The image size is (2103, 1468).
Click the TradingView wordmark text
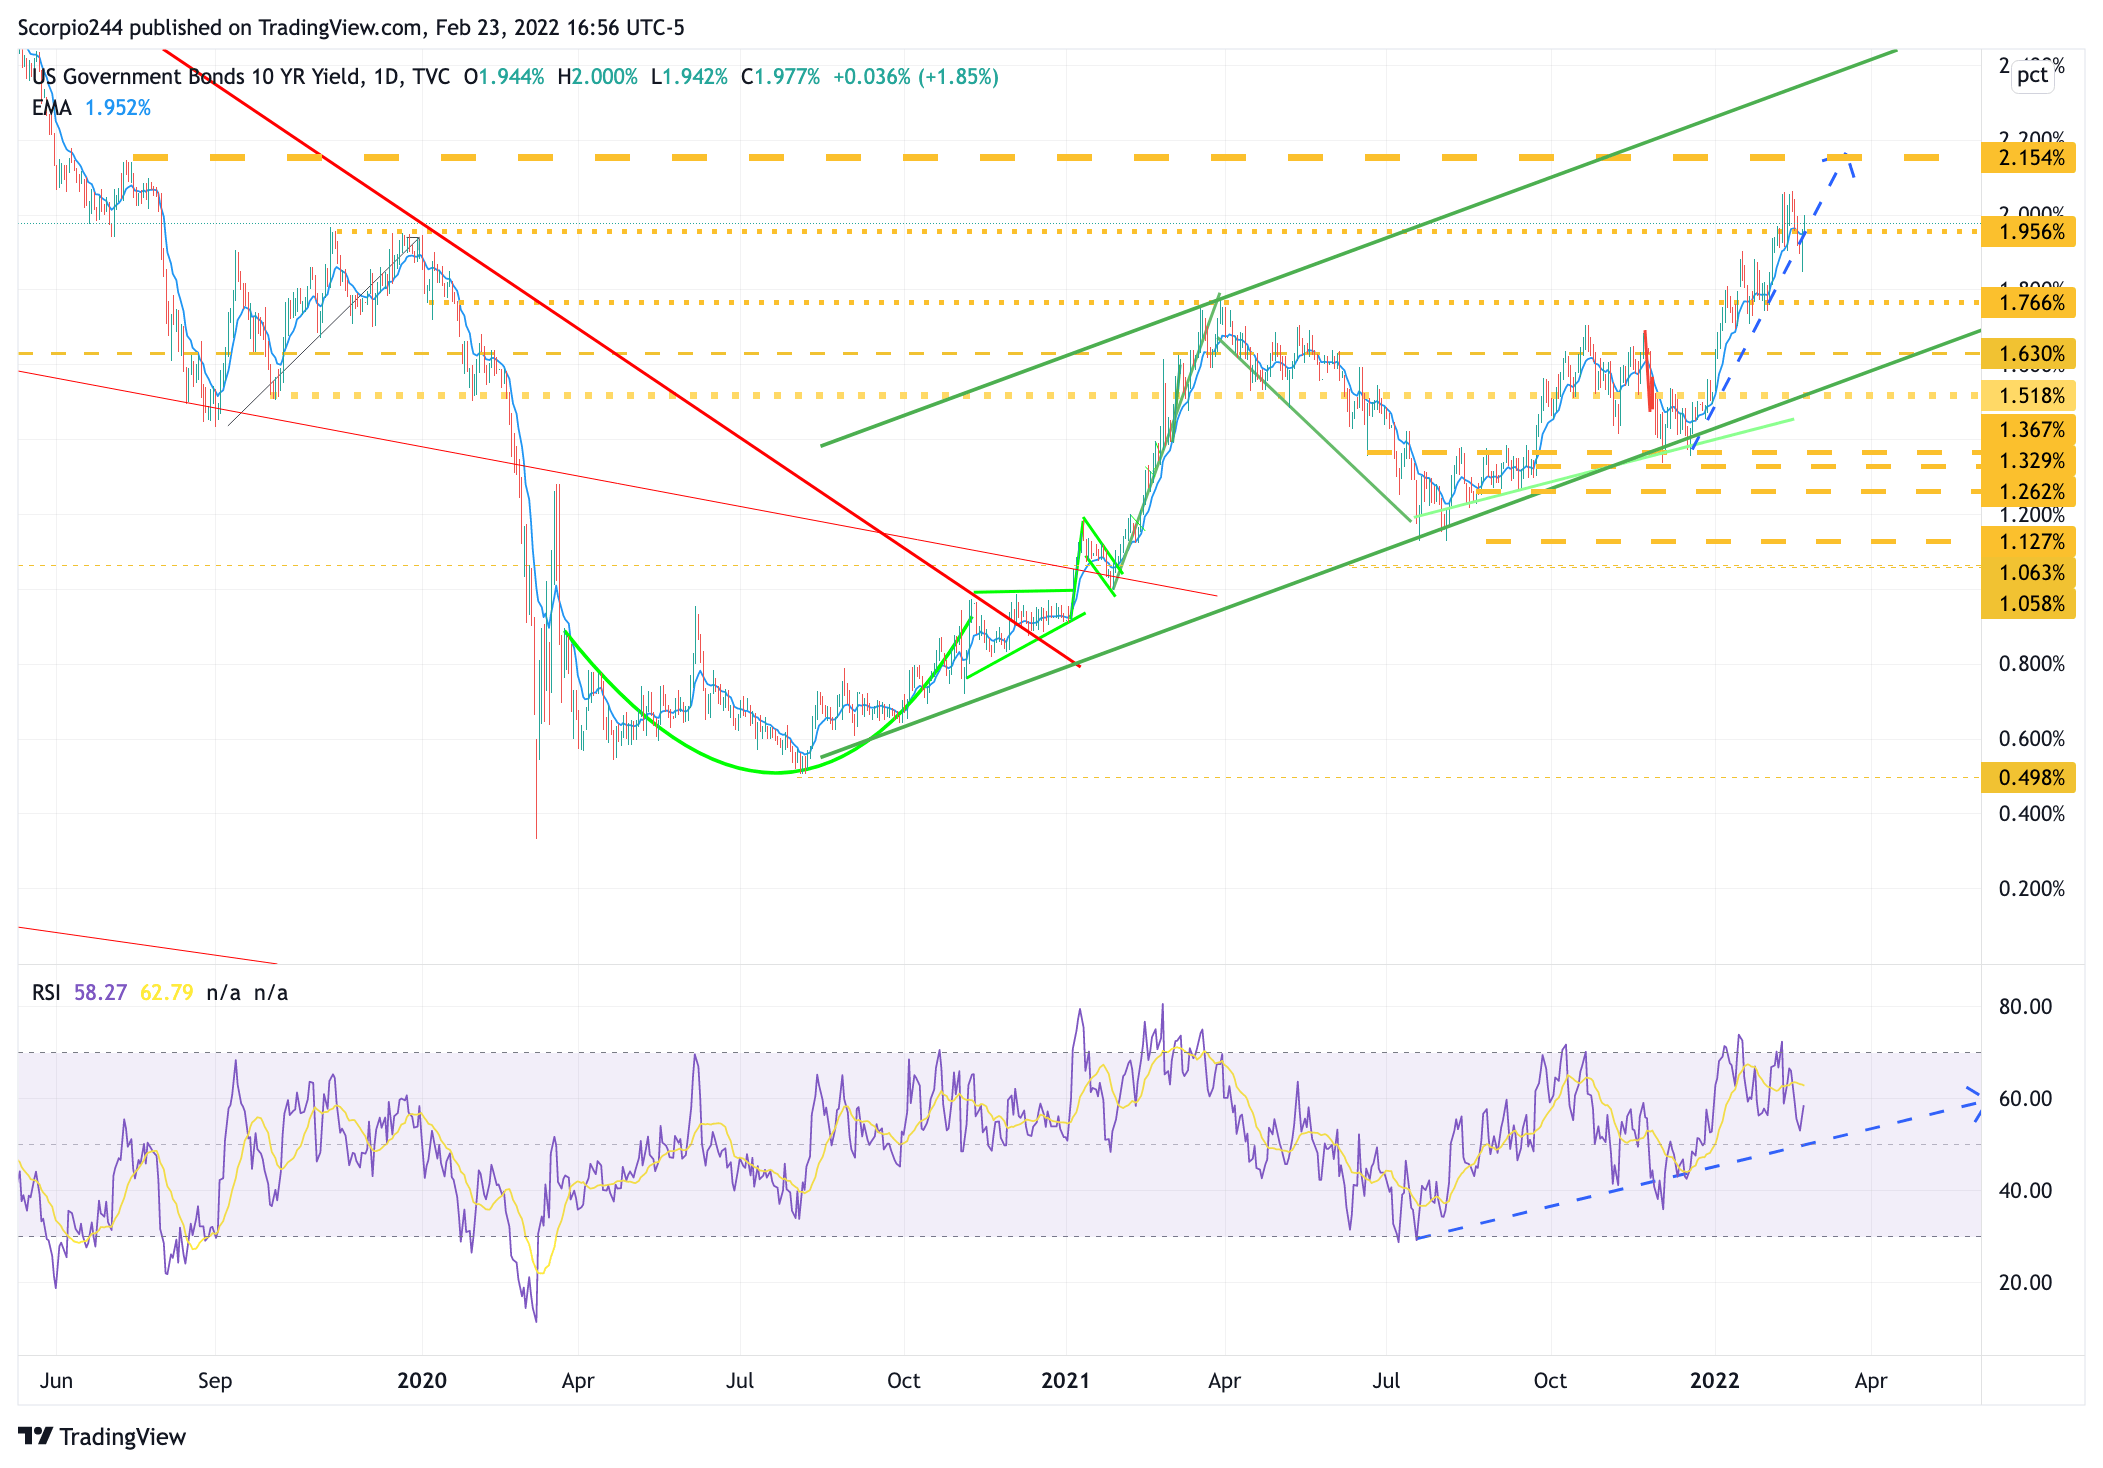coord(122,1437)
